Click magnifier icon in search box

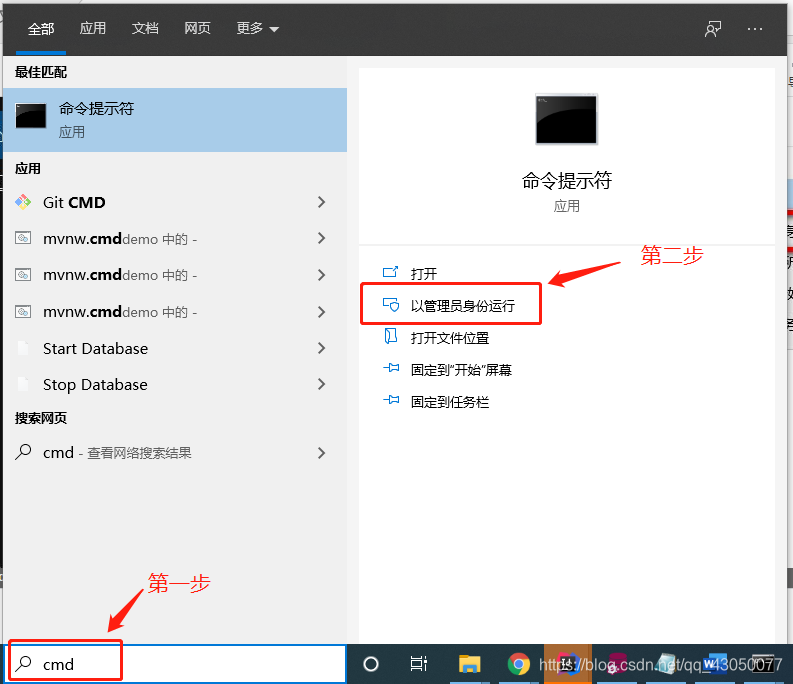point(23,663)
